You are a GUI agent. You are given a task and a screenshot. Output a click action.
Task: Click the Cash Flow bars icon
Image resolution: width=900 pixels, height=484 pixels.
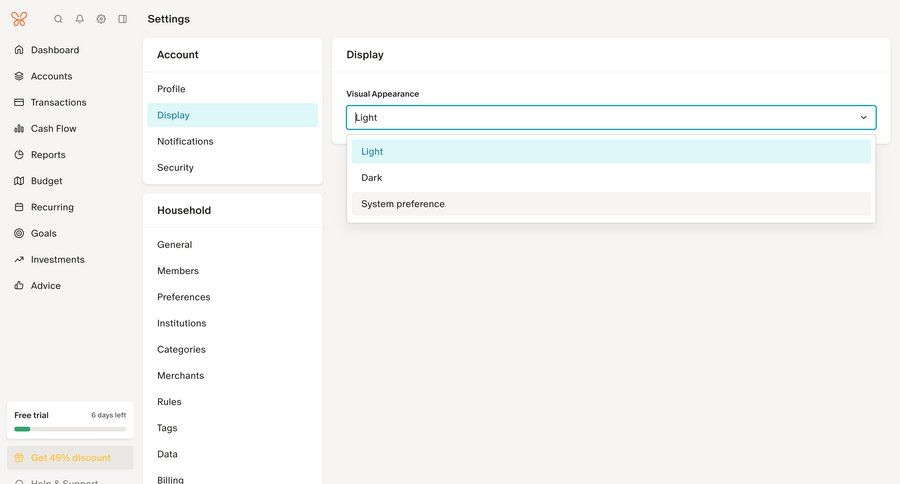click(19, 129)
